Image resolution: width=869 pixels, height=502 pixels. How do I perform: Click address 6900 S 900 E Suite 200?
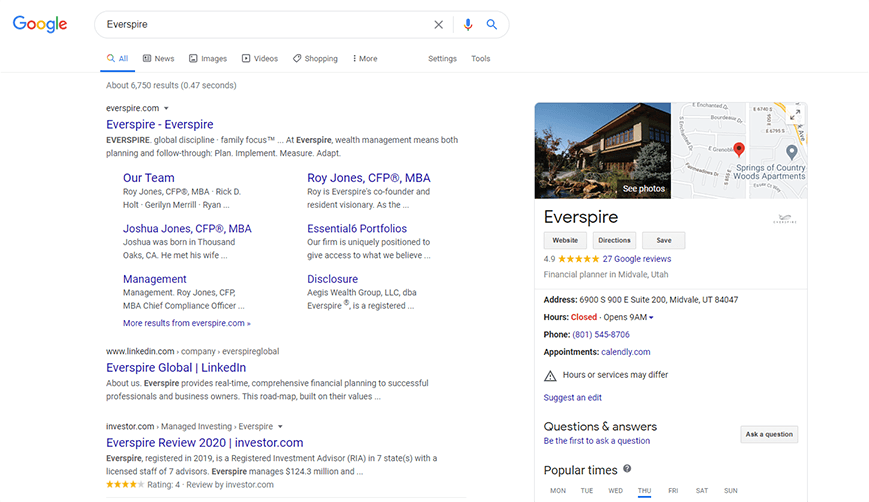(x=658, y=300)
